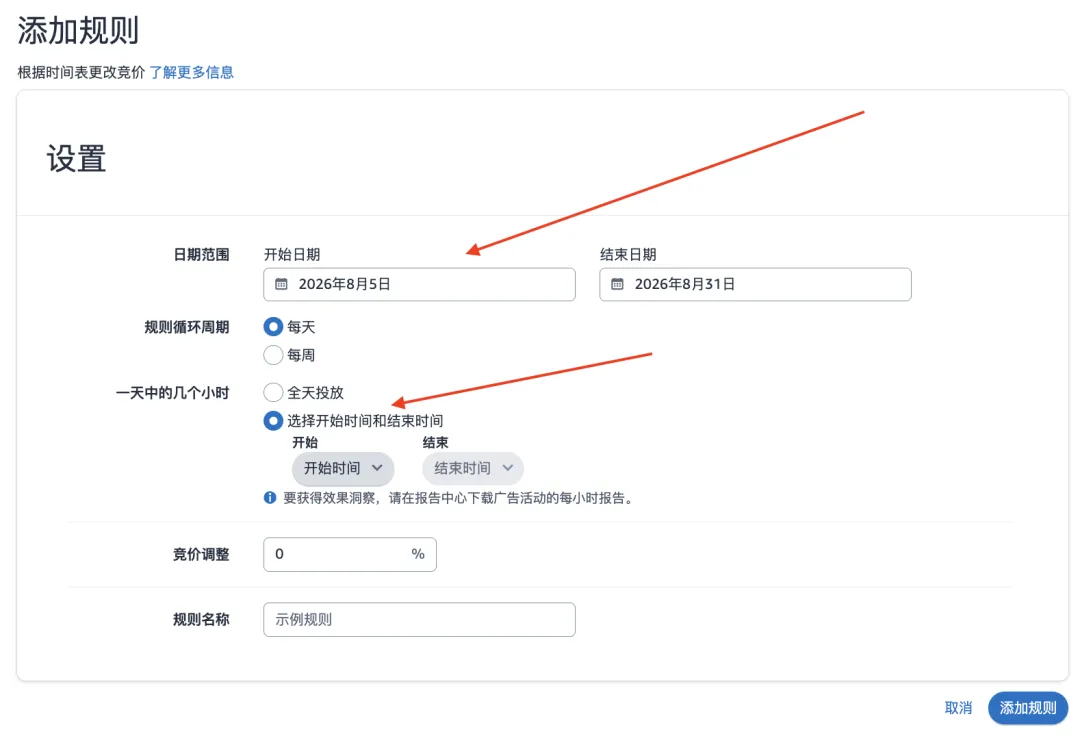Click the chevron arrow on 结束时间 selector
This screenshot has height=734, width=1080.
tap(508, 468)
